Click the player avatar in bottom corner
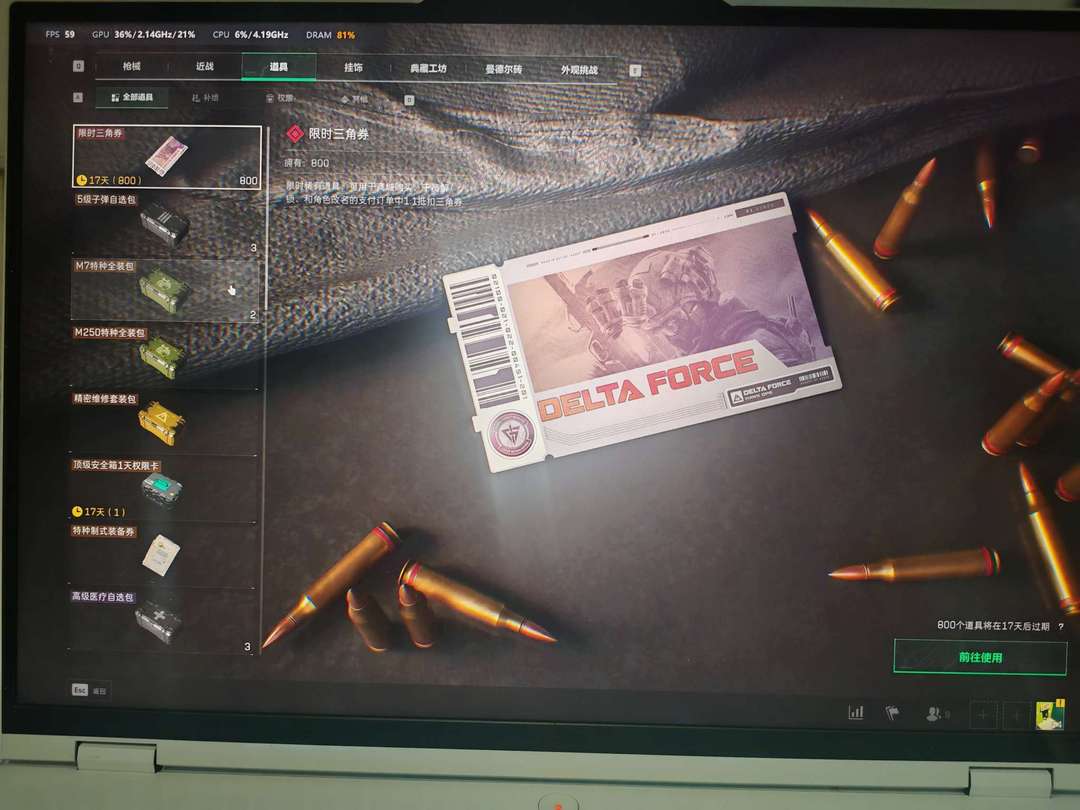 click(x=1050, y=715)
